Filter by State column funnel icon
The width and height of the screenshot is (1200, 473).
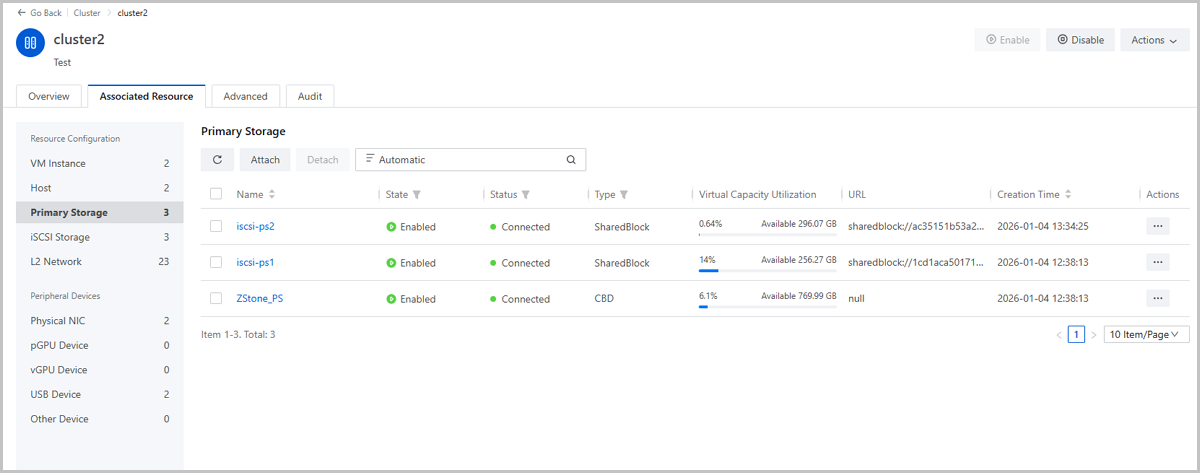pos(417,195)
